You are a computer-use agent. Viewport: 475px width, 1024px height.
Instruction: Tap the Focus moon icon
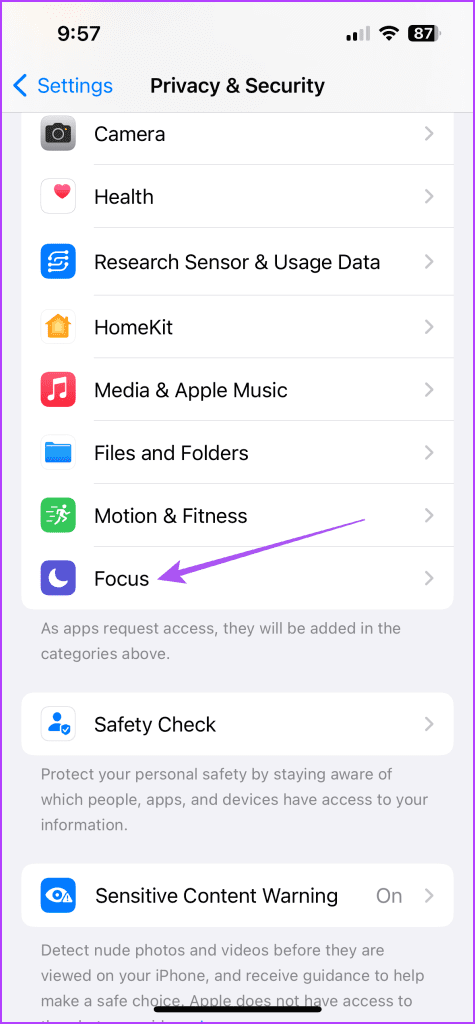(x=58, y=578)
